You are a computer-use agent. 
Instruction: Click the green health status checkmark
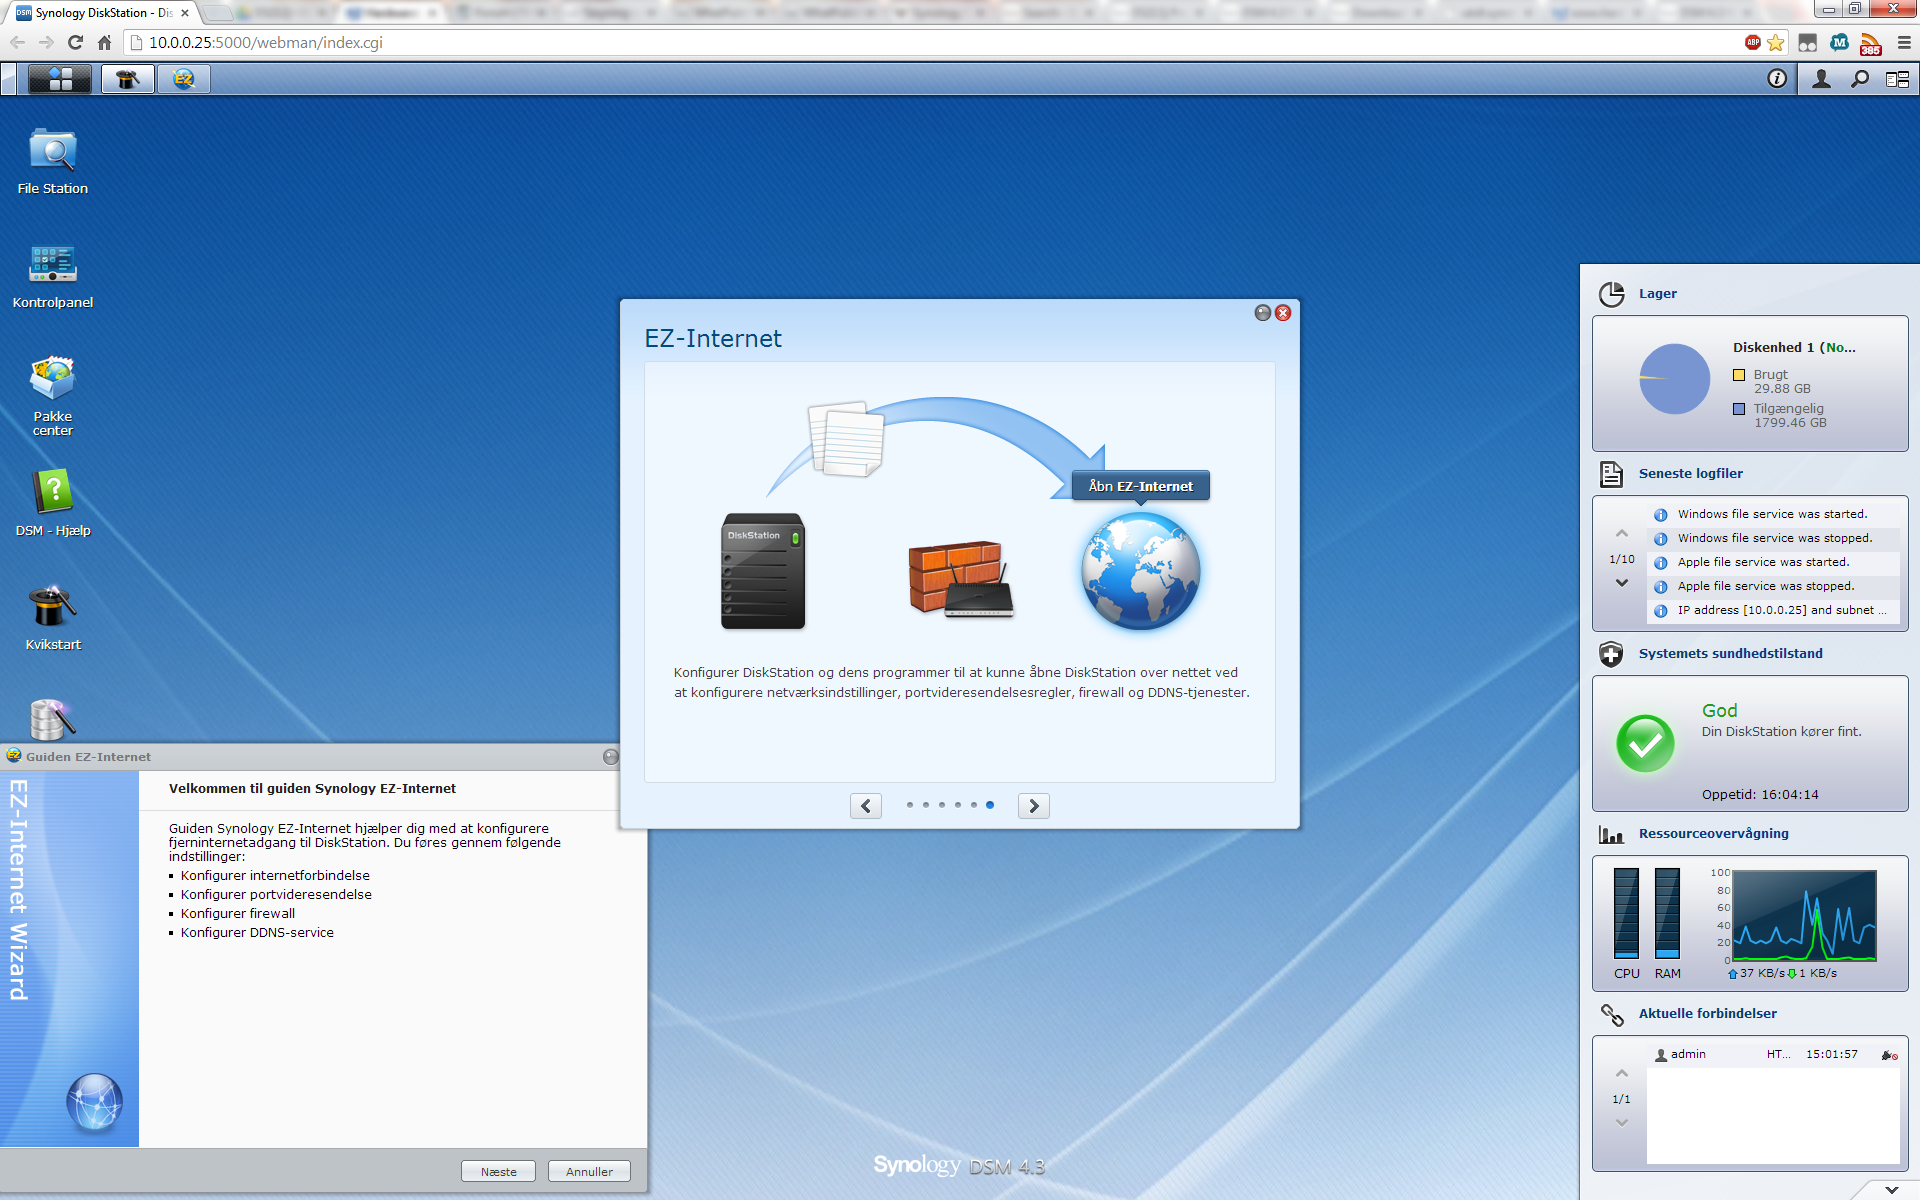click(x=1645, y=743)
